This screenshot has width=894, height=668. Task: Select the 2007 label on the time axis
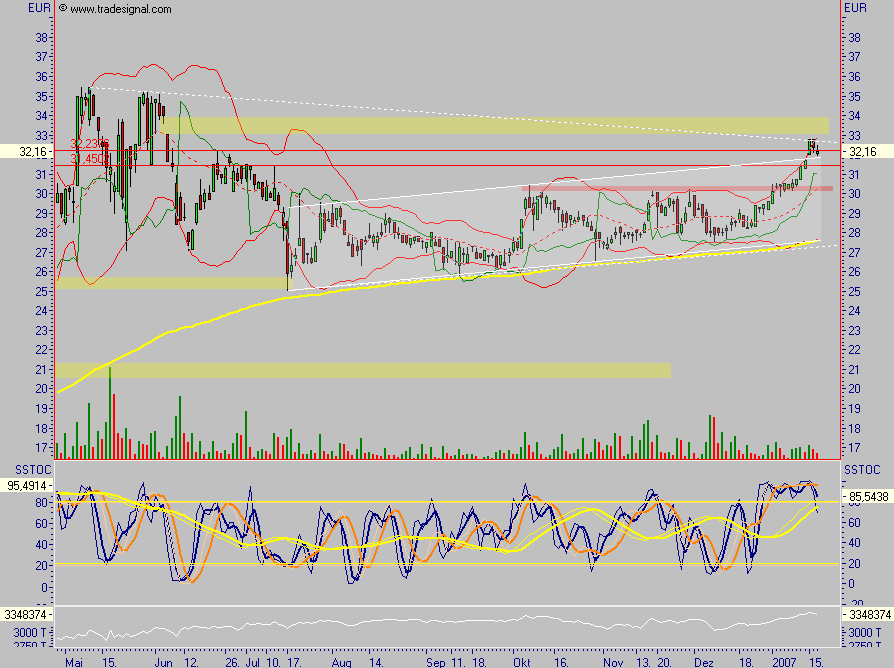coord(785,662)
